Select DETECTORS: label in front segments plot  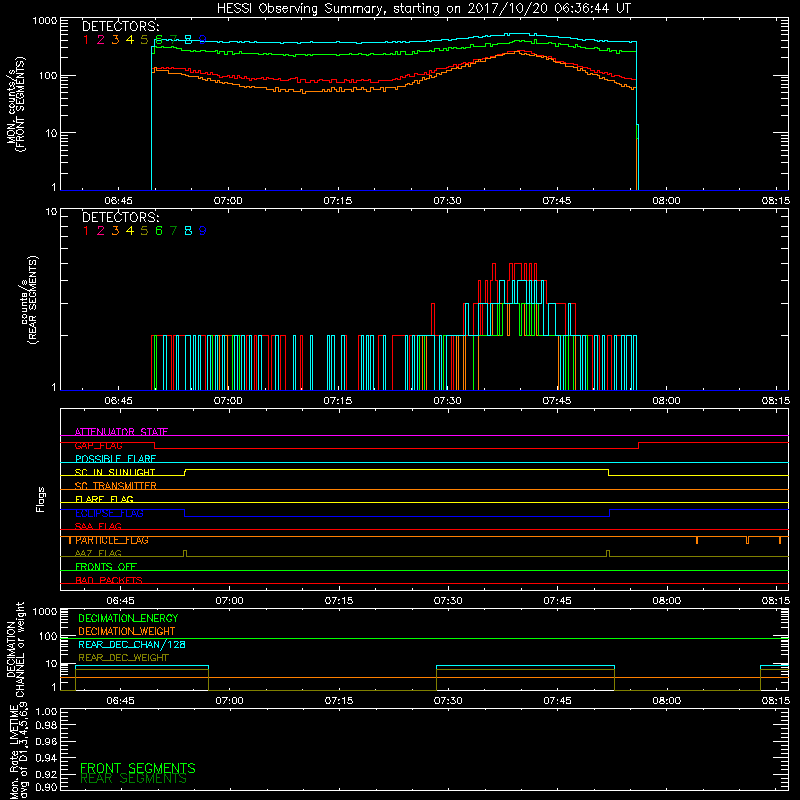(121, 26)
